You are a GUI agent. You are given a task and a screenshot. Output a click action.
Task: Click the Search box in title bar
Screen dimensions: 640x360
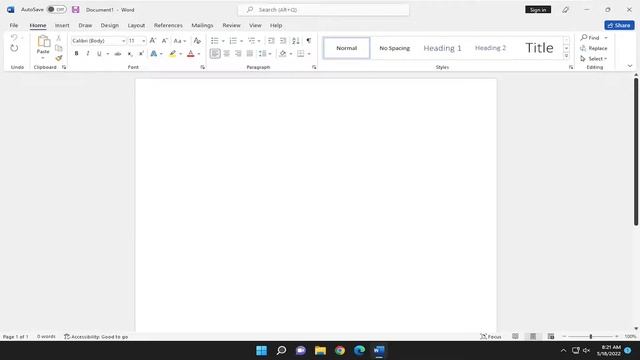(324, 10)
